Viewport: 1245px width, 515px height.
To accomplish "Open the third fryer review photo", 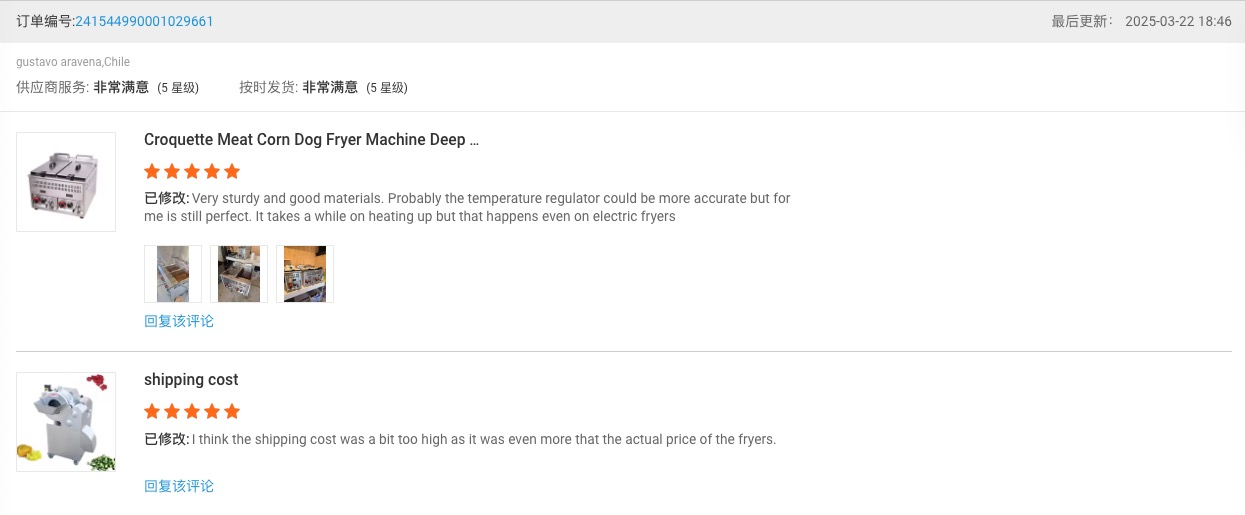I will click(305, 274).
